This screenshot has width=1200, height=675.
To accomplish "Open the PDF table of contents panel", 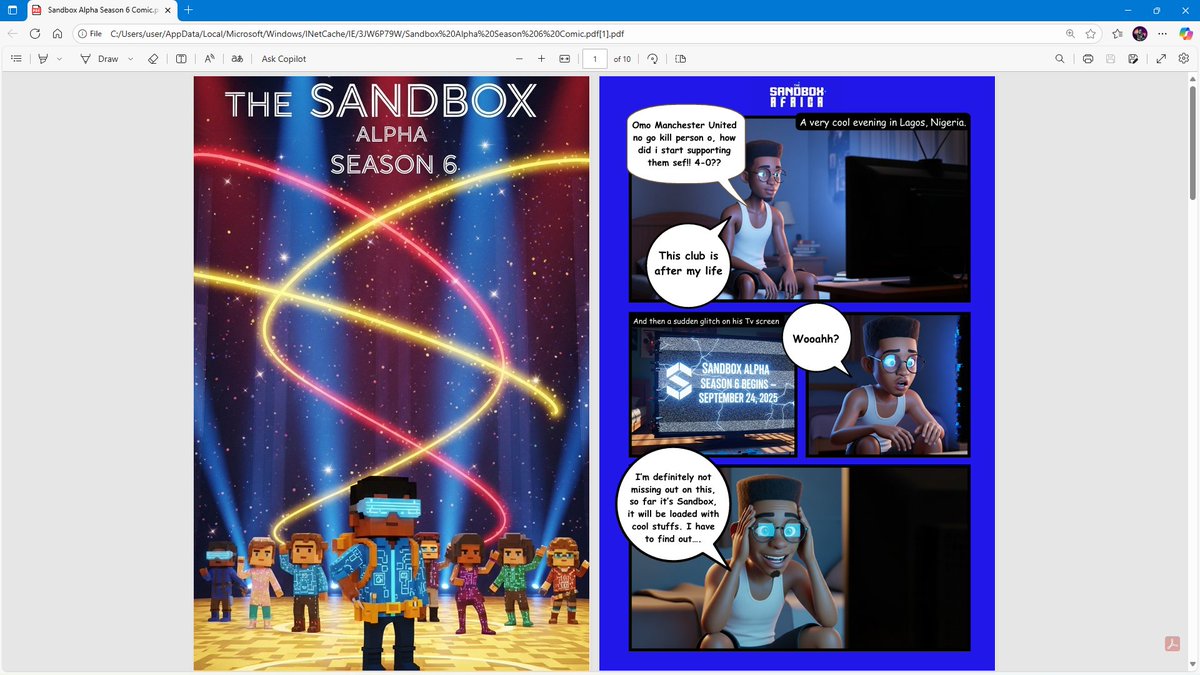I will click(15, 59).
